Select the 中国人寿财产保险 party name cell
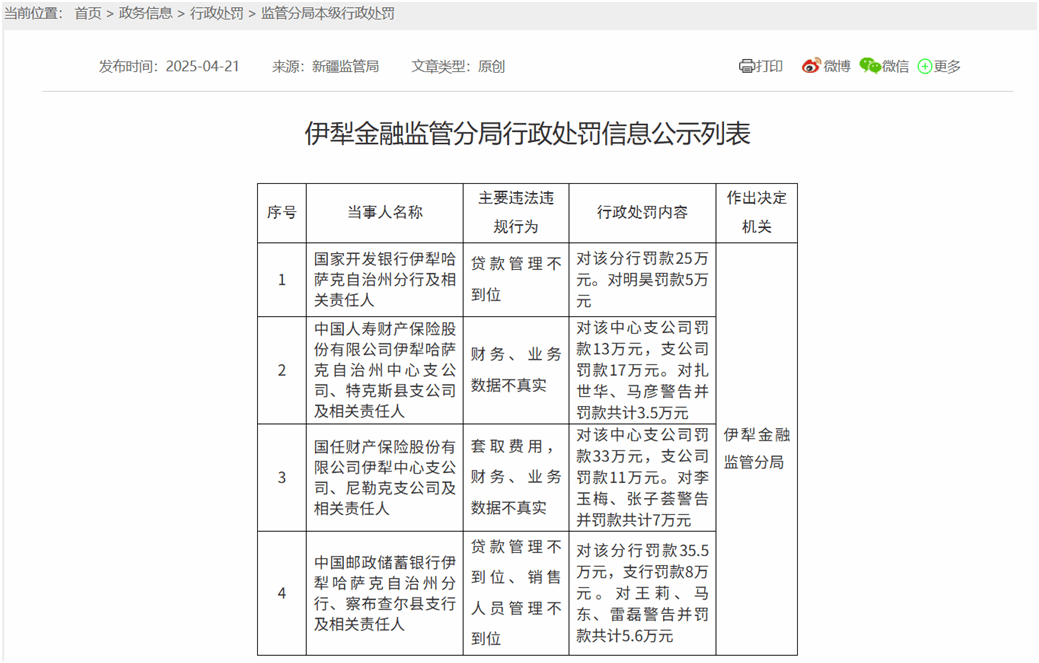Viewport: 1039px width, 663px height. pos(384,370)
